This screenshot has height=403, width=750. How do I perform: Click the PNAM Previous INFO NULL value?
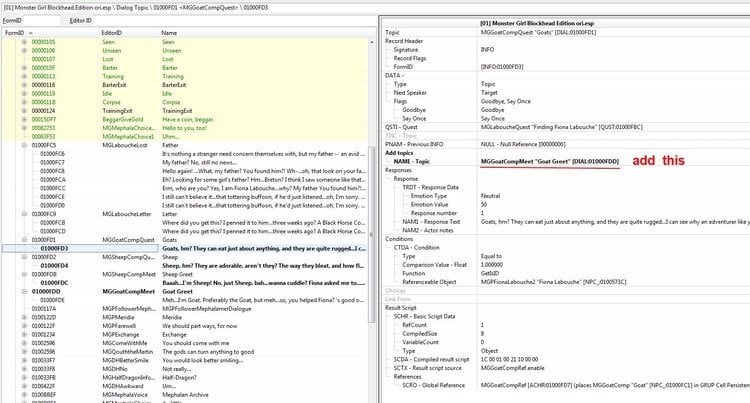pos(523,144)
